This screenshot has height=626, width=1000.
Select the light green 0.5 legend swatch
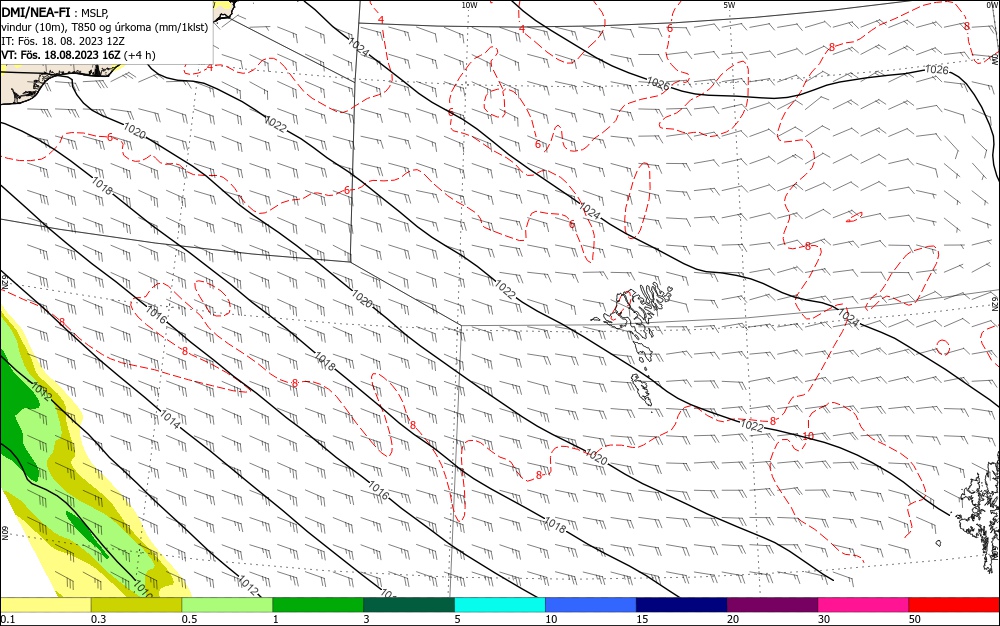point(227,605)
